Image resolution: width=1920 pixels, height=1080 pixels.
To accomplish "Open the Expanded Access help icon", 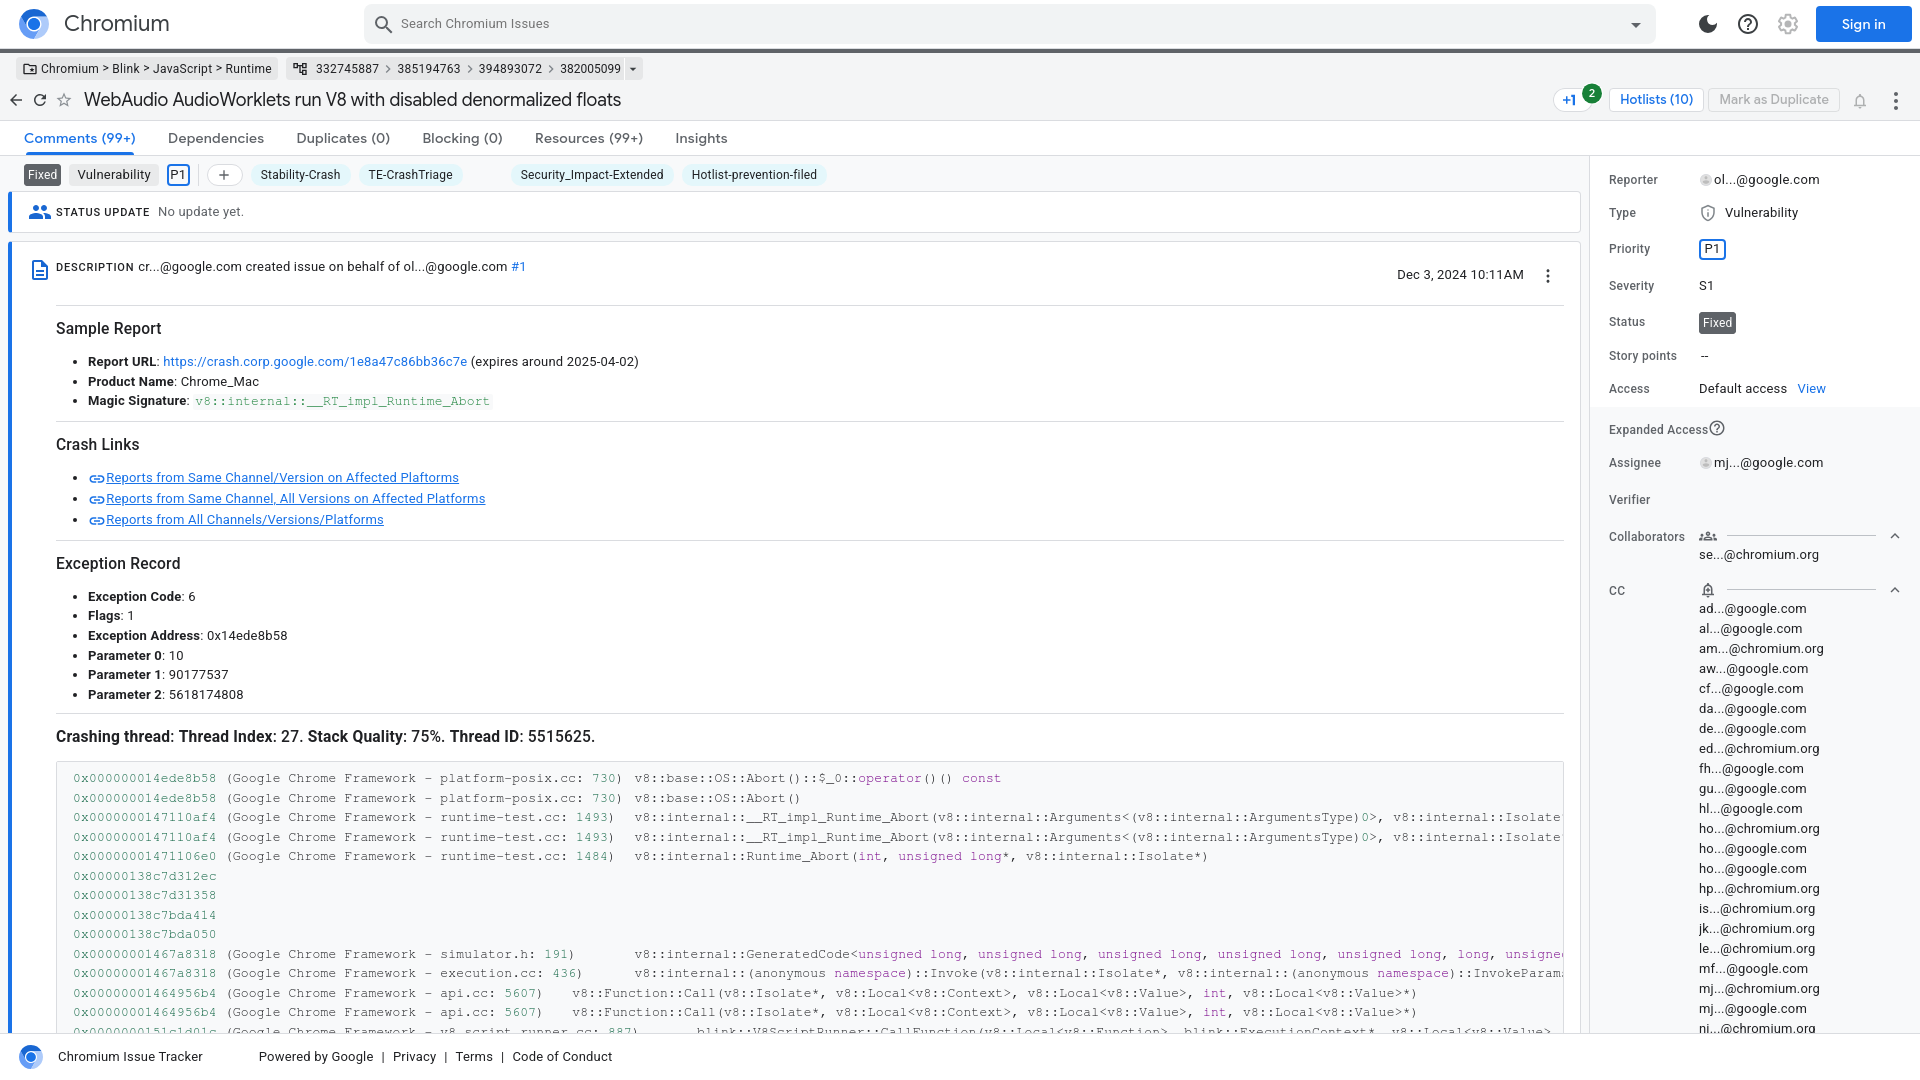I will point(1718,428).
